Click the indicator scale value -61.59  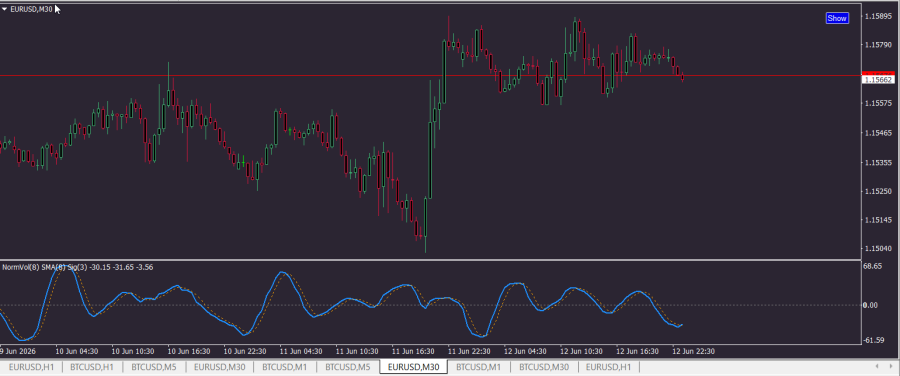[x=874, y=340]
